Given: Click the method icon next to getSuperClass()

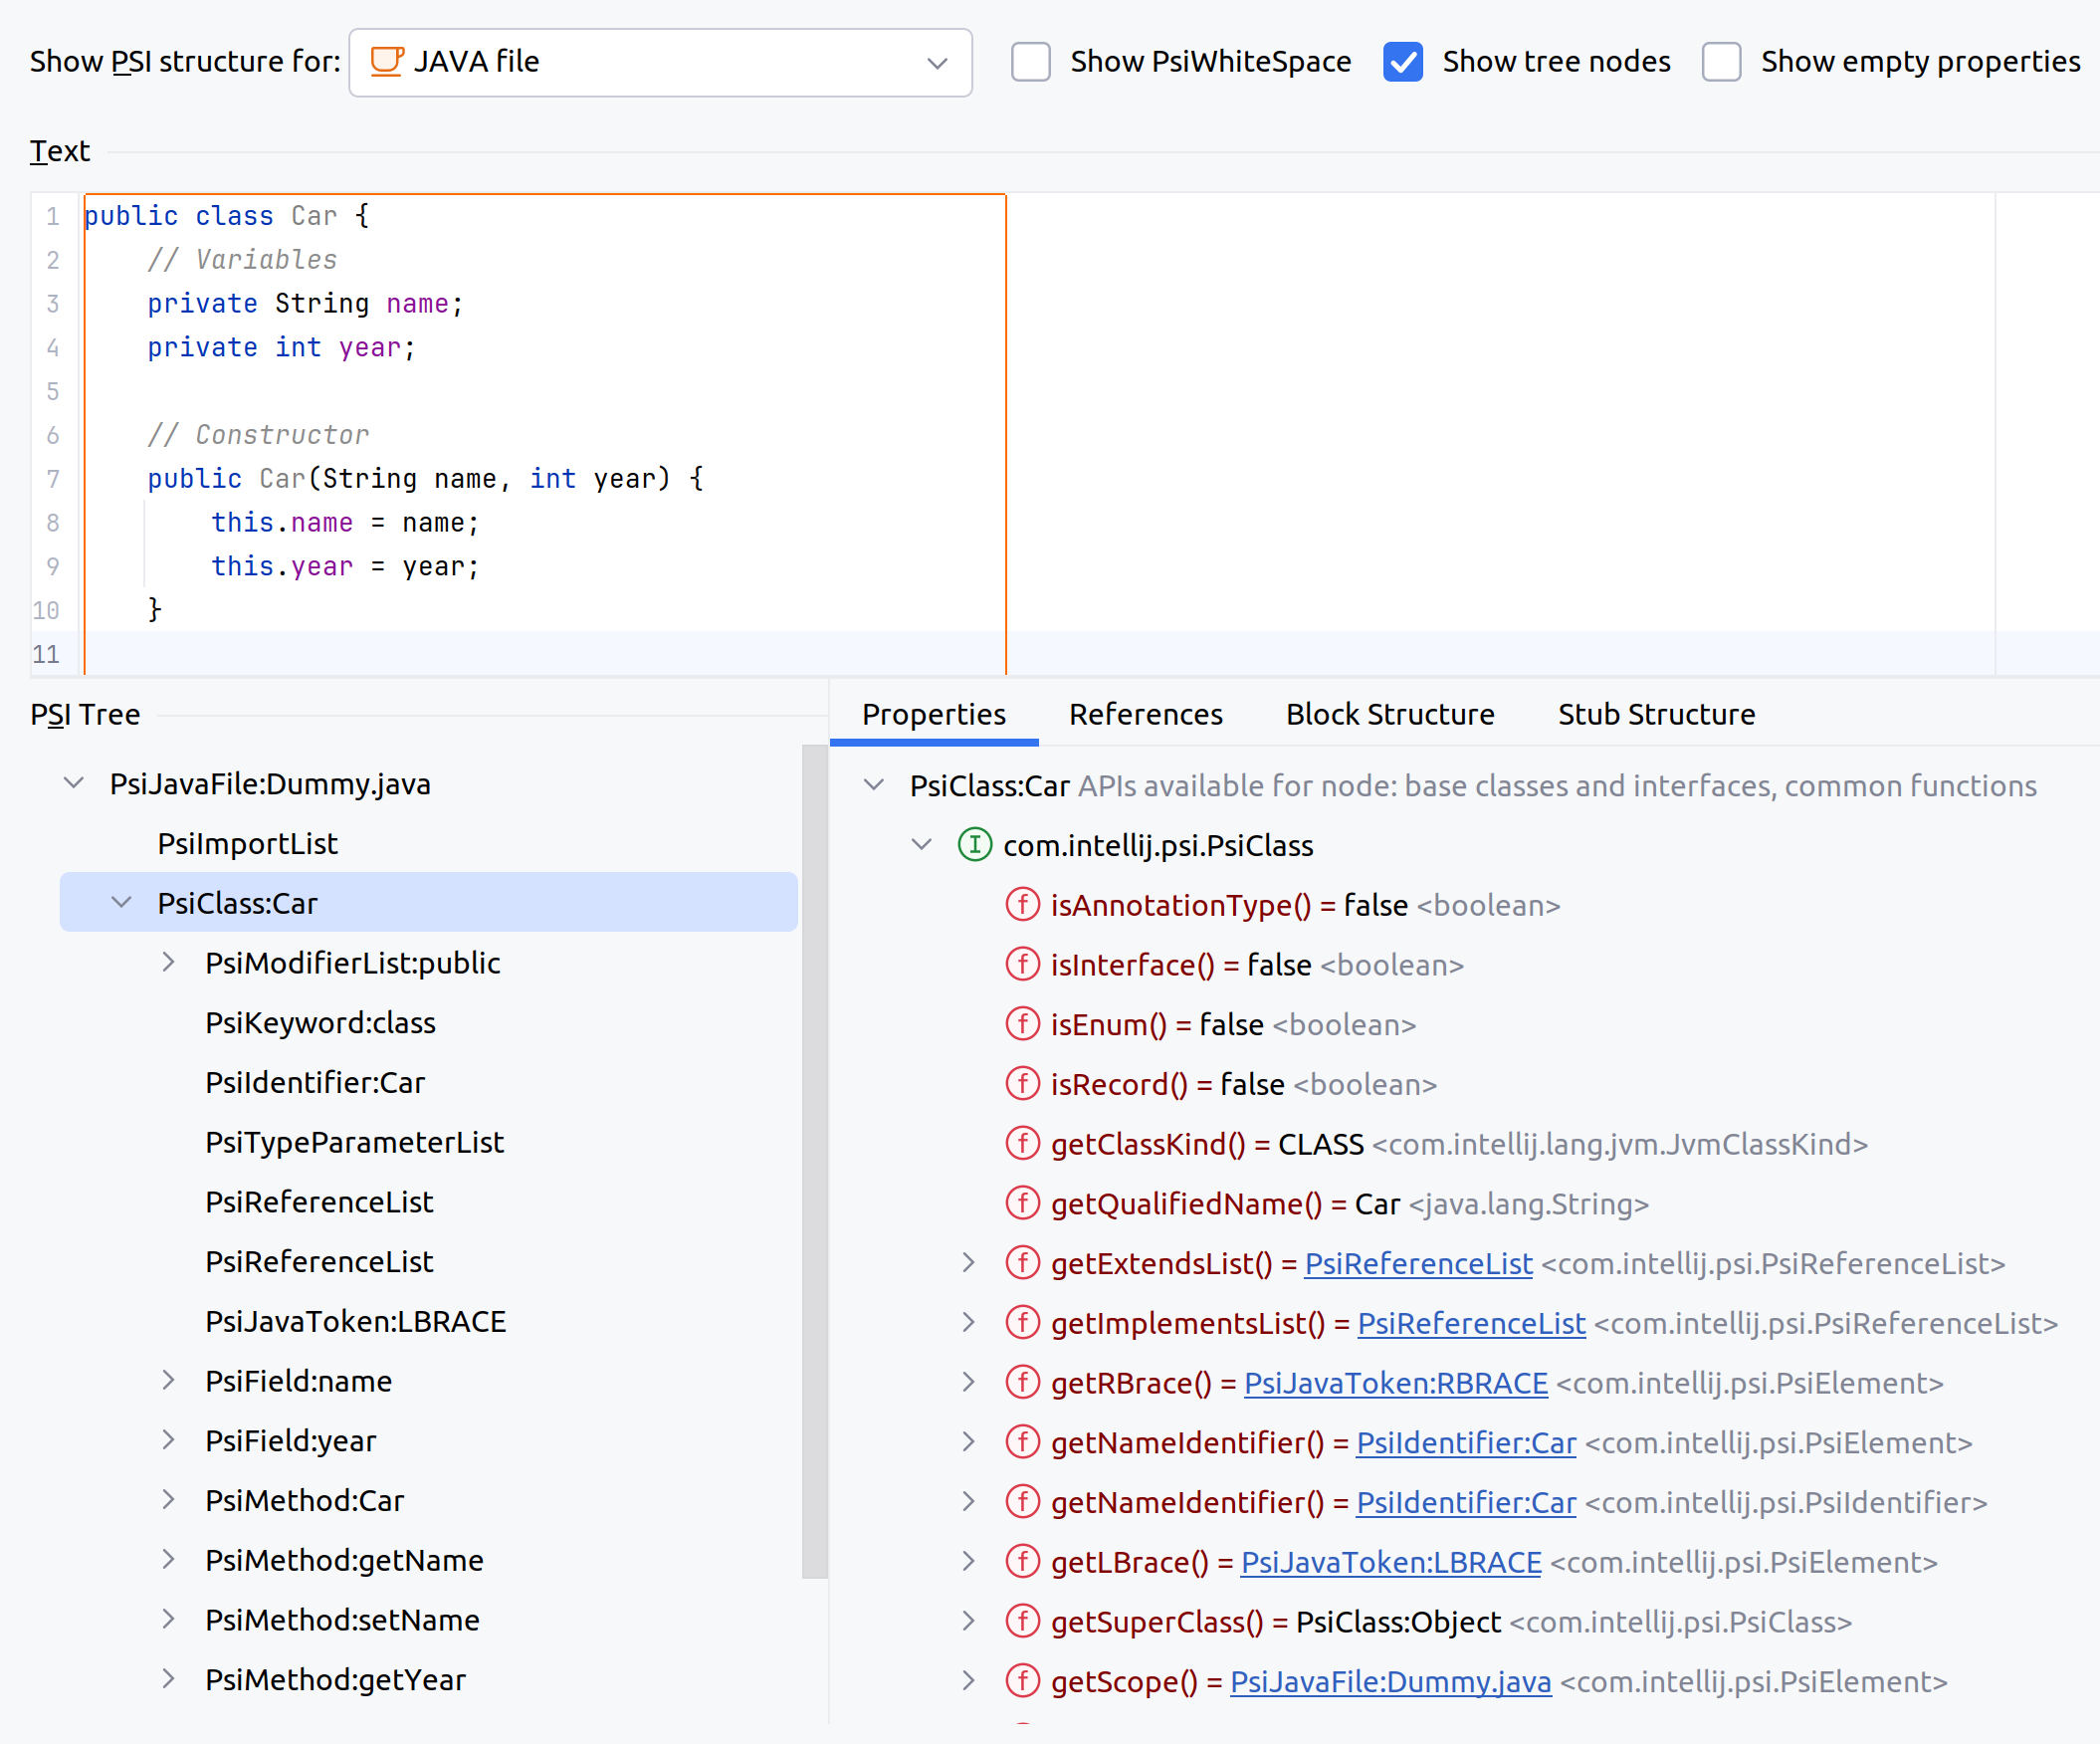Looking at the screenshot, I should 1022,1621.
